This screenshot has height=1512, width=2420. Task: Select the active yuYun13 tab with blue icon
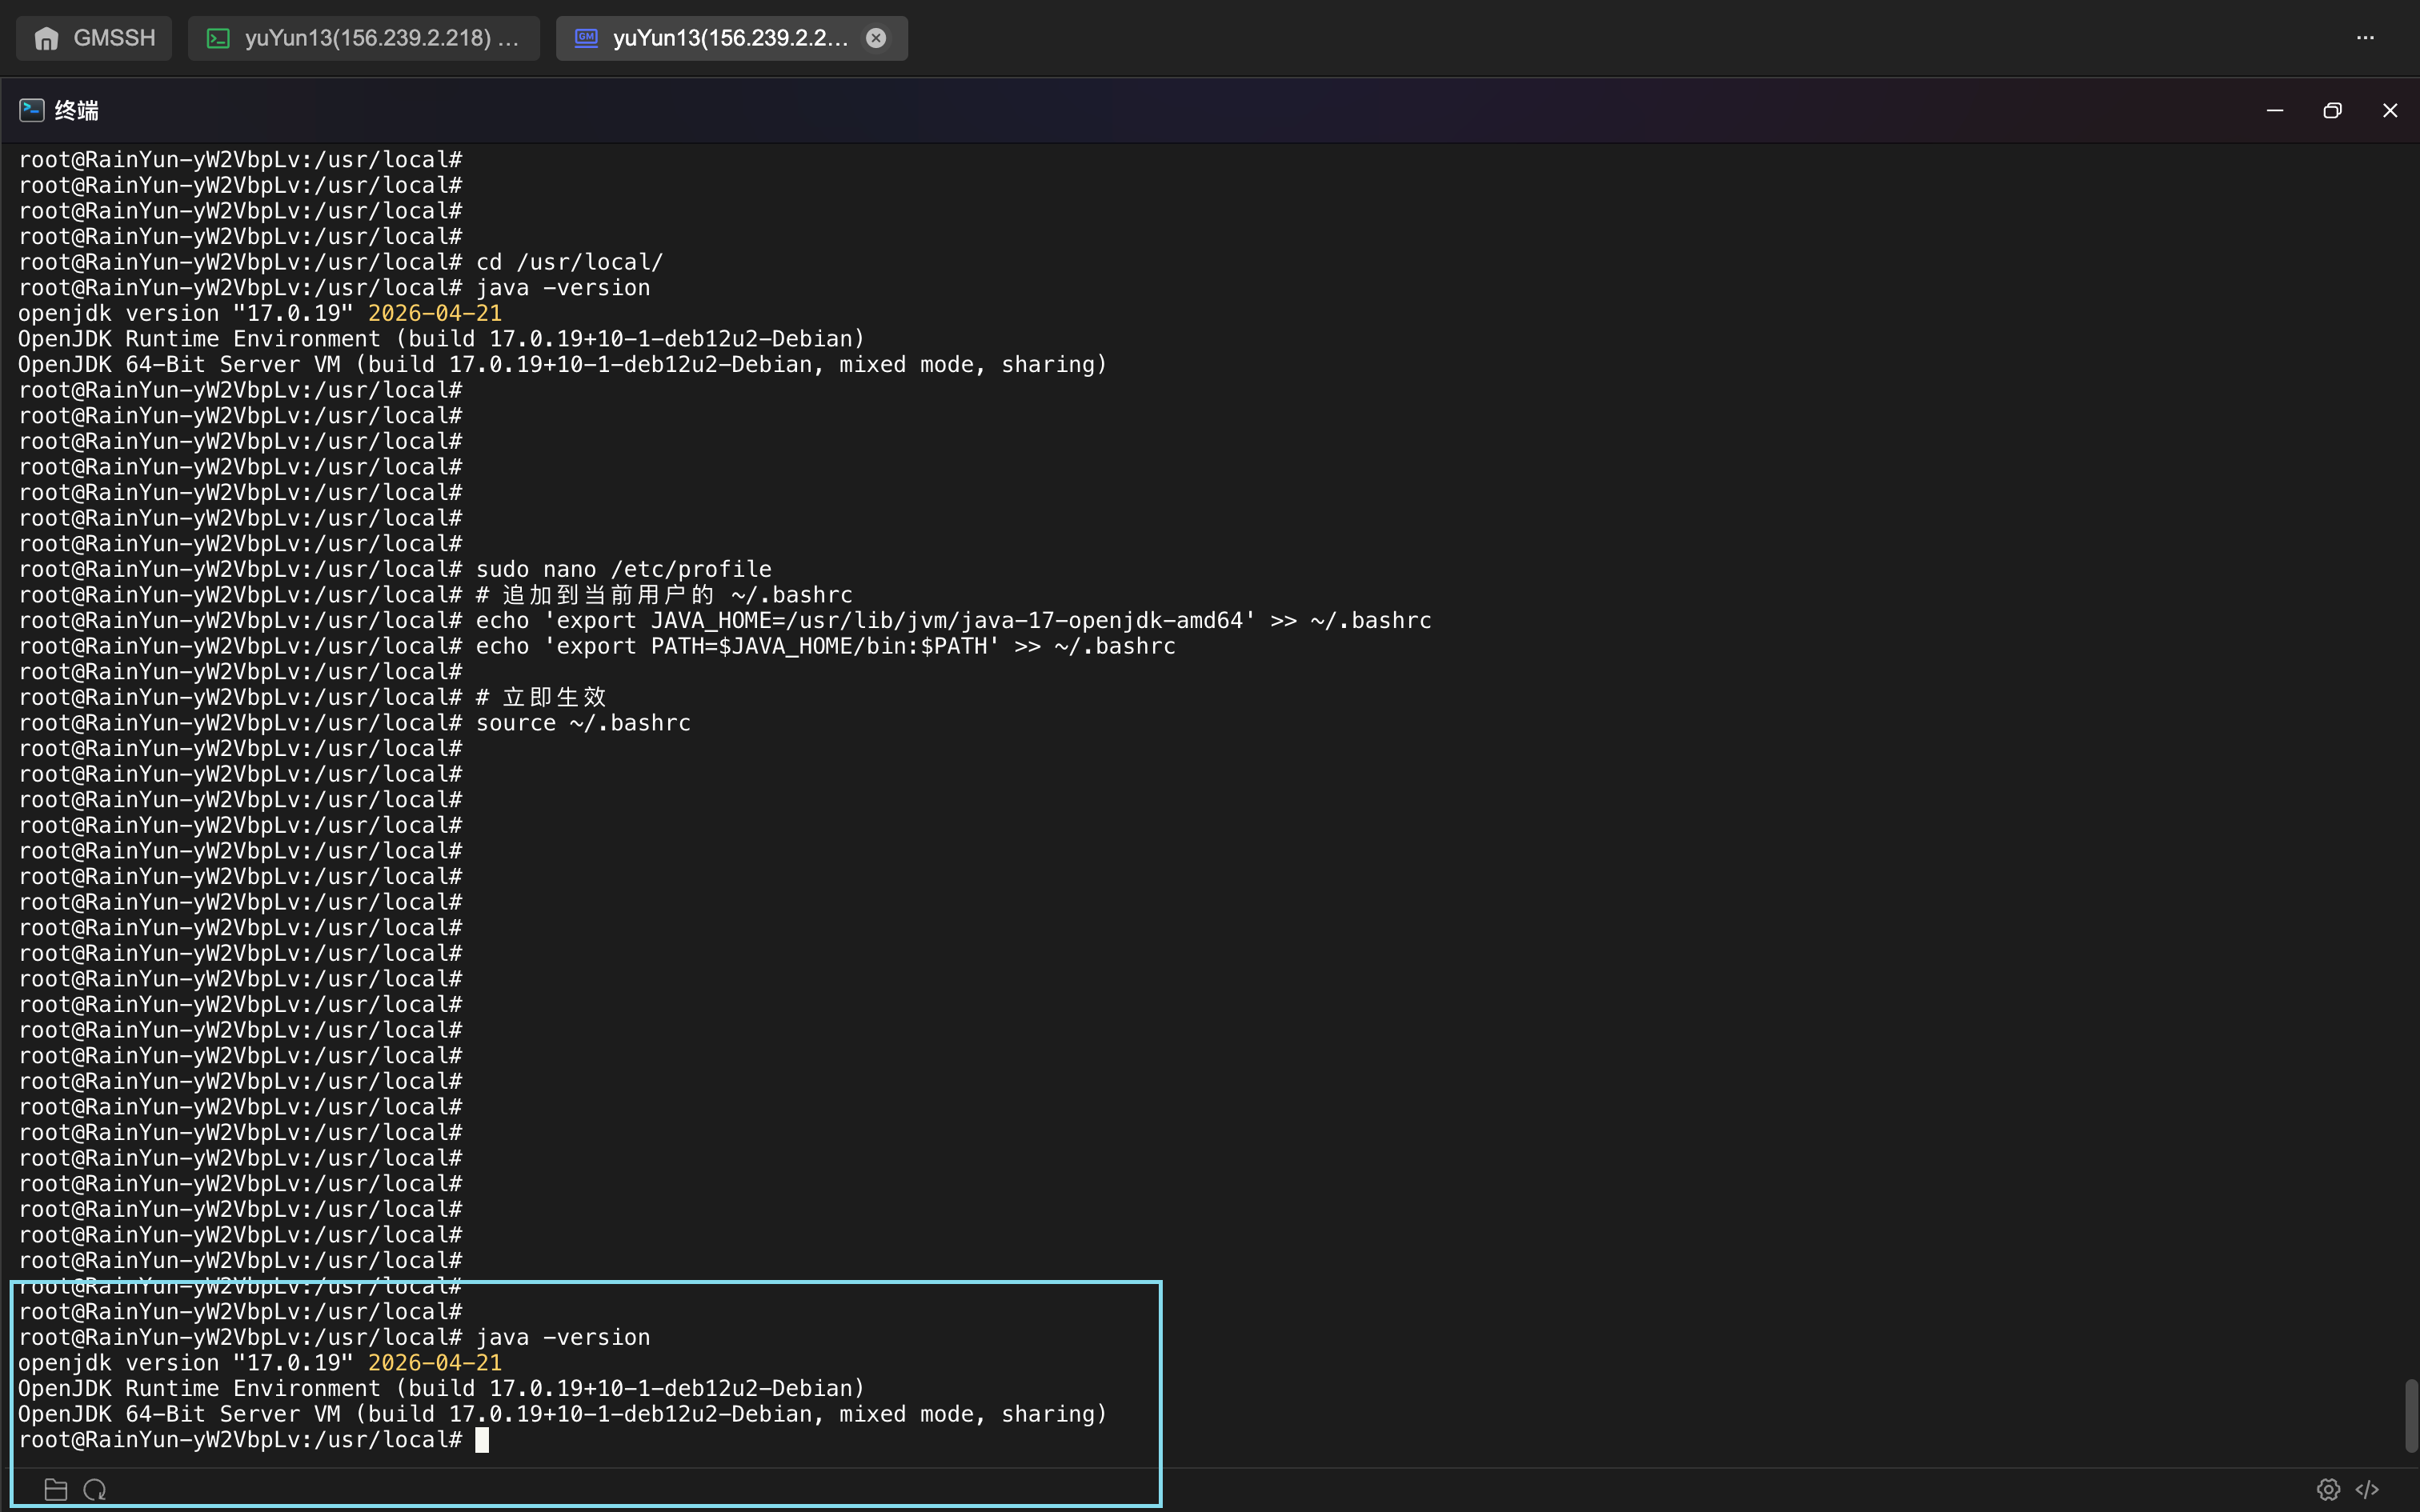pyautogui.click(x=731, y=38)
